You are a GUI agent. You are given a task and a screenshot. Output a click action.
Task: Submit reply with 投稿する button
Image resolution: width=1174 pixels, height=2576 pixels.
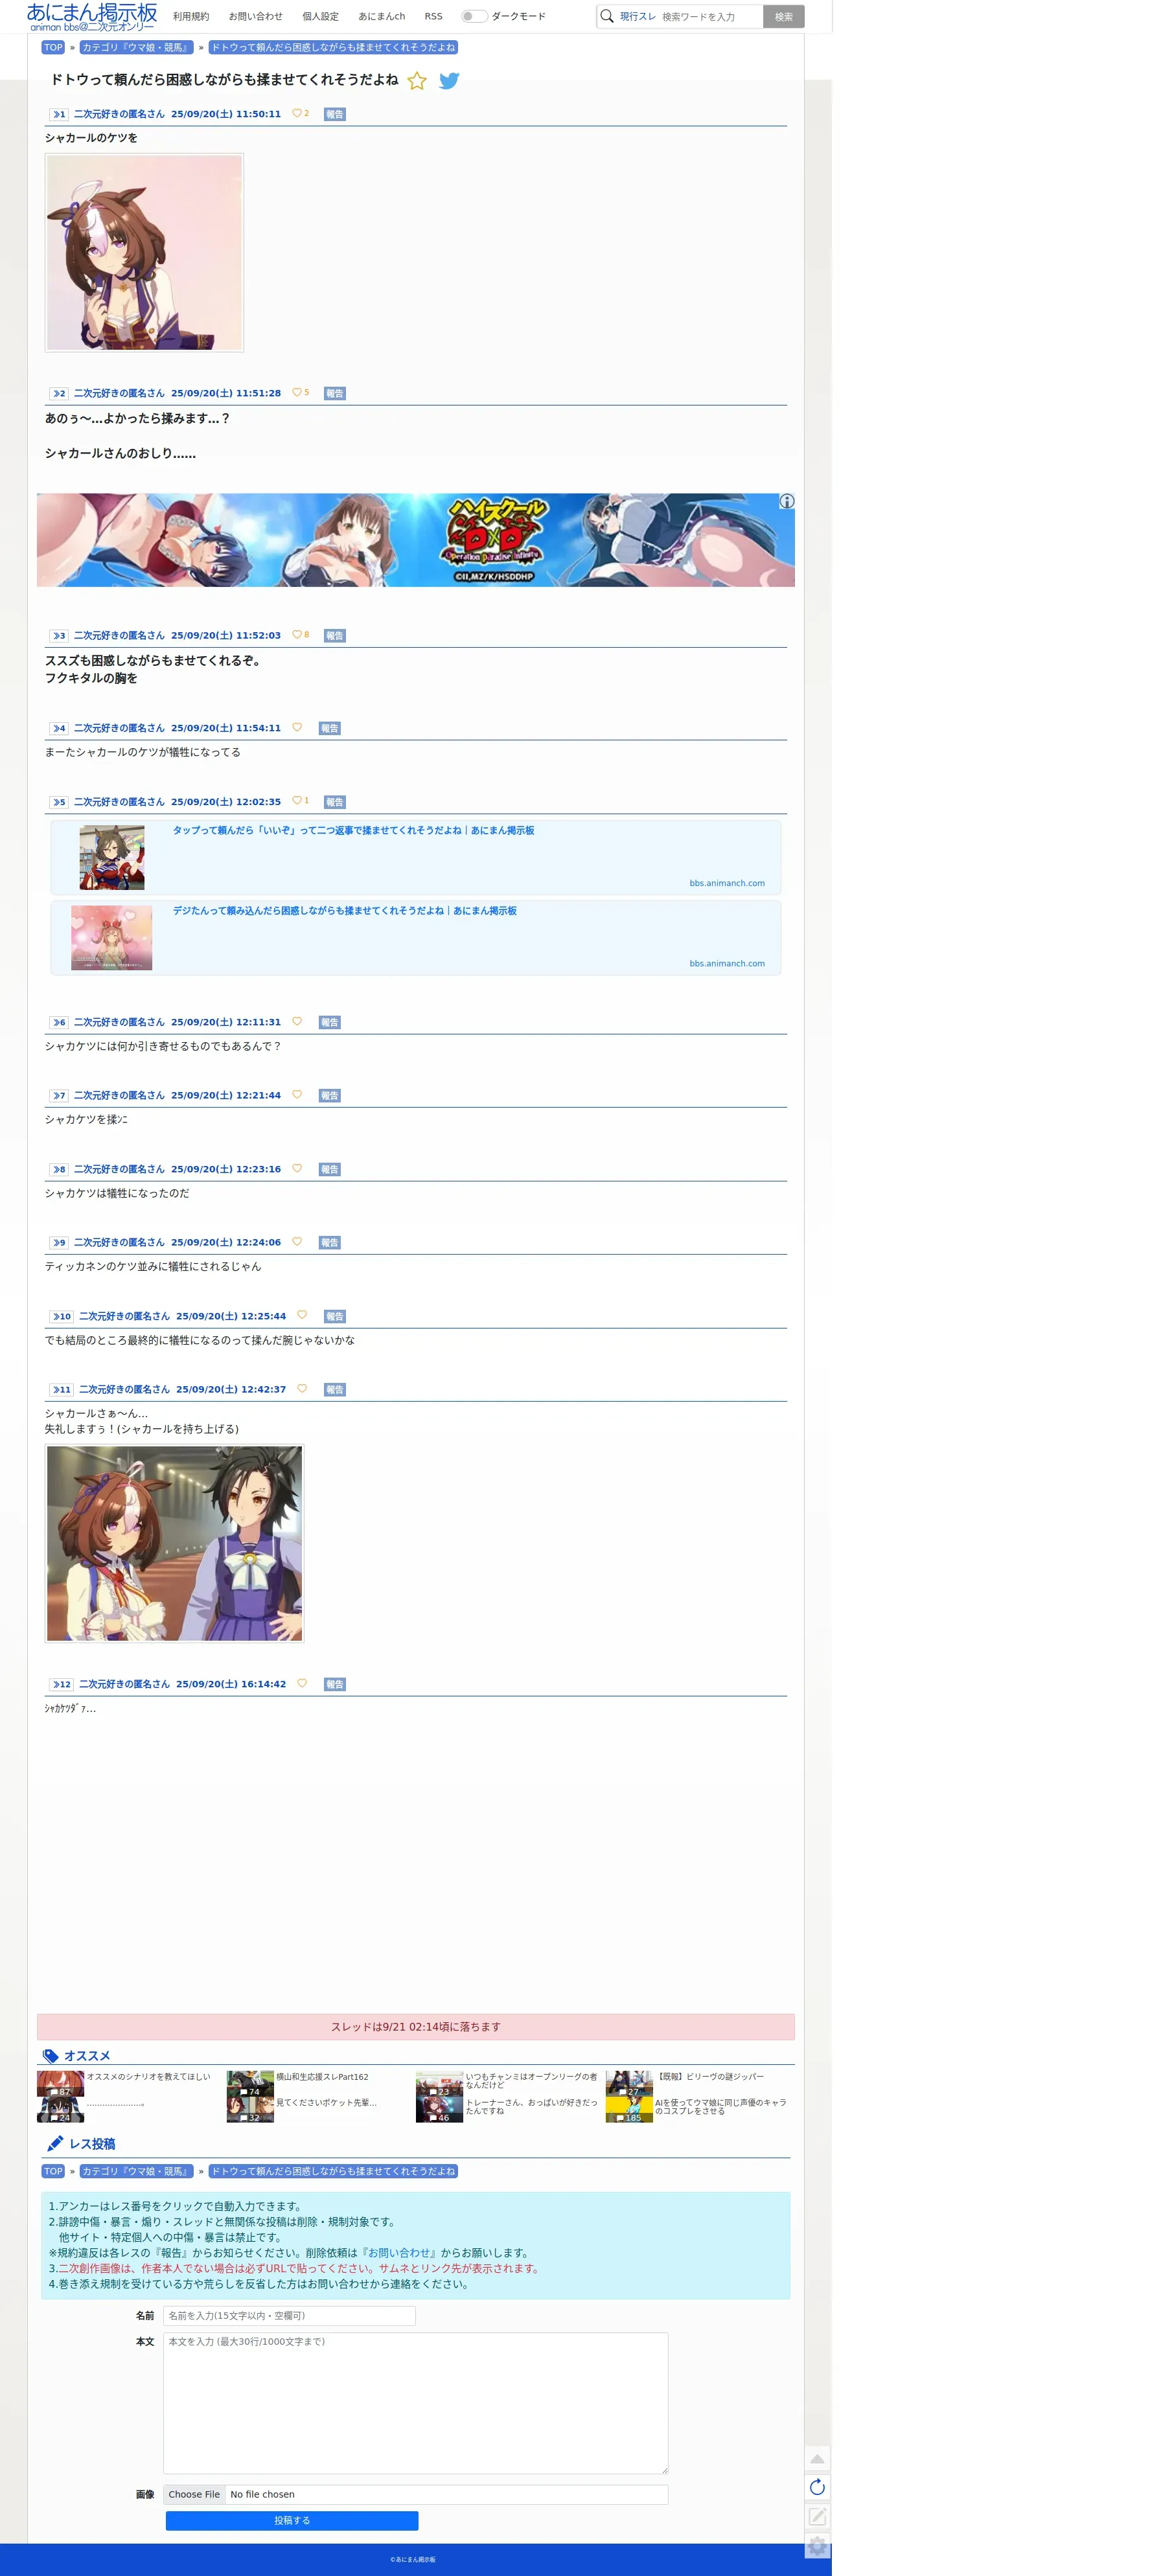[x=292, y=2521]
